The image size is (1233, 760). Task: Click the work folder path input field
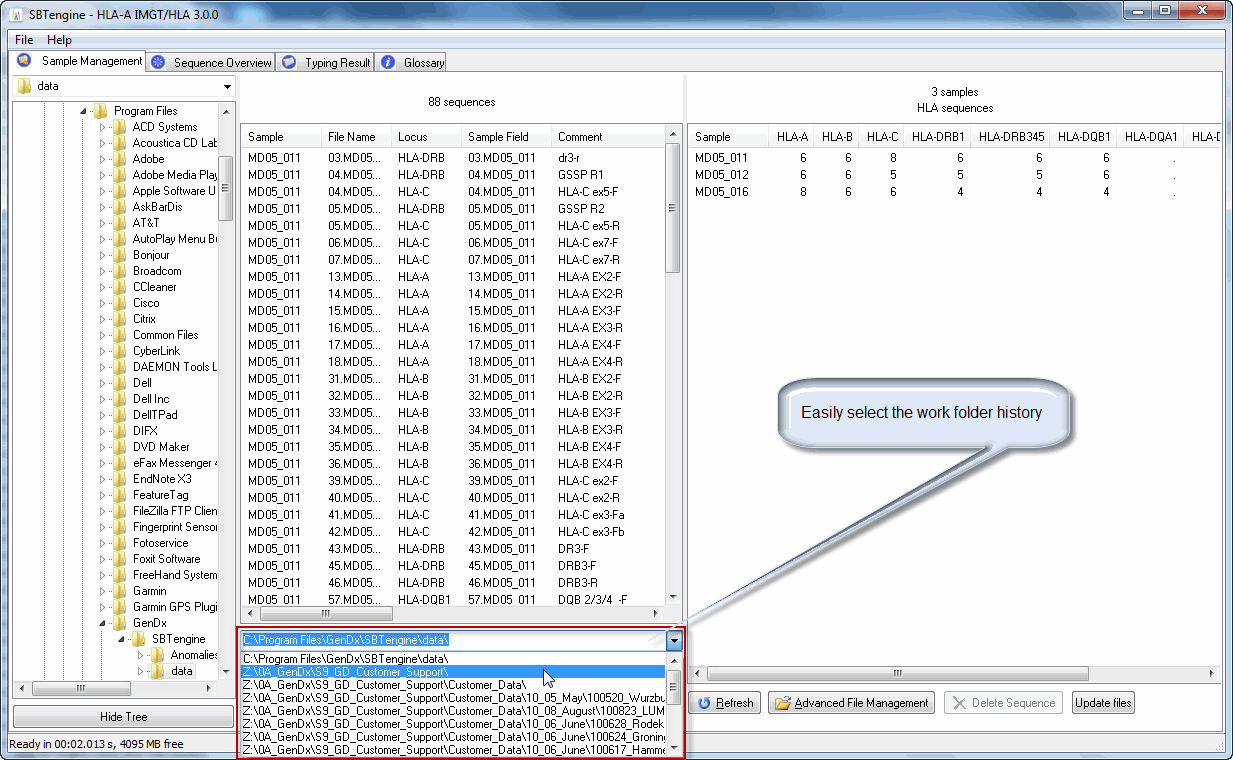[454, 640]
